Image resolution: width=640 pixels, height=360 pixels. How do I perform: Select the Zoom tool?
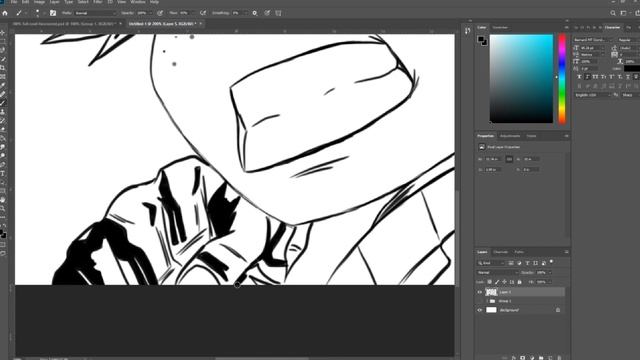[x=3, y=209]
